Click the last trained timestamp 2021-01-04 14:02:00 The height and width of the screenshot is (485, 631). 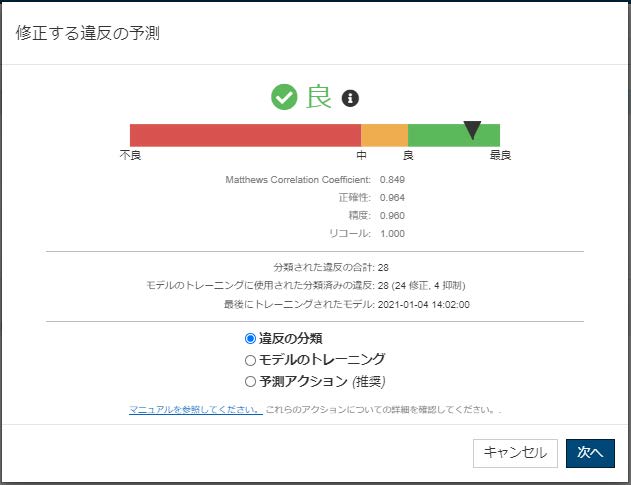[x=423, y=305]
